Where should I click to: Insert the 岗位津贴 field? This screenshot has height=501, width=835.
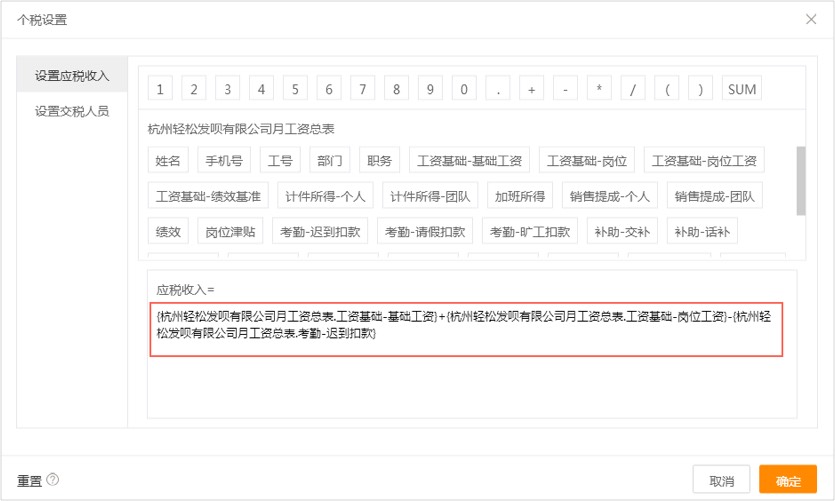click(x=230, y=231)
